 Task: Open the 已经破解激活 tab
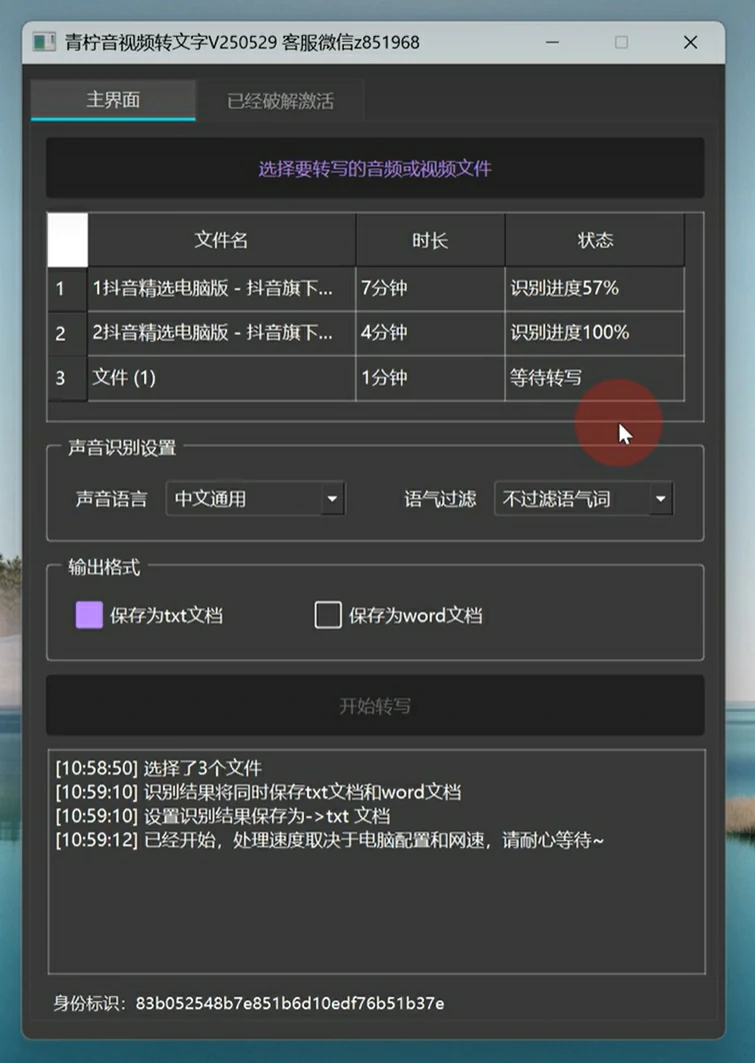point(280,101)
